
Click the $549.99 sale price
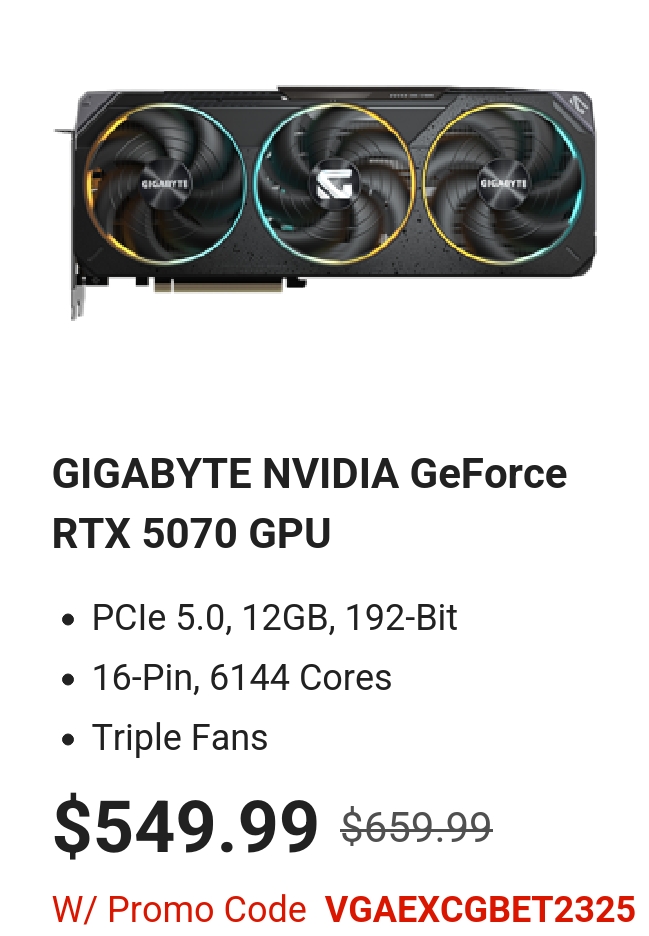[x=185, y=826]
